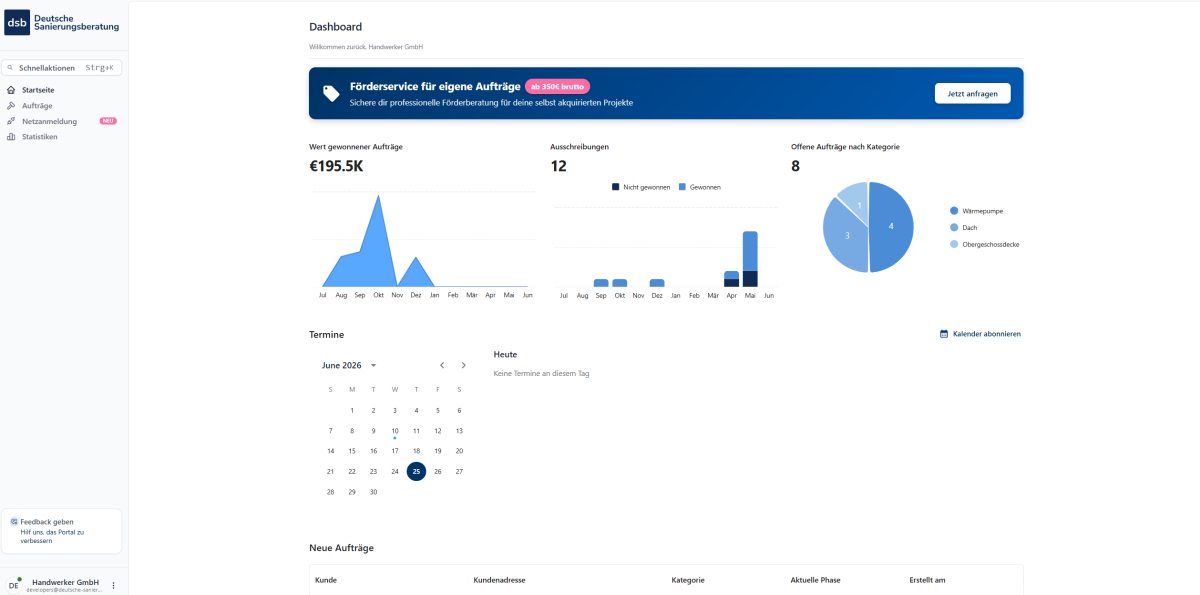Click the Aktuelle Phase column header

pos(815,580)
